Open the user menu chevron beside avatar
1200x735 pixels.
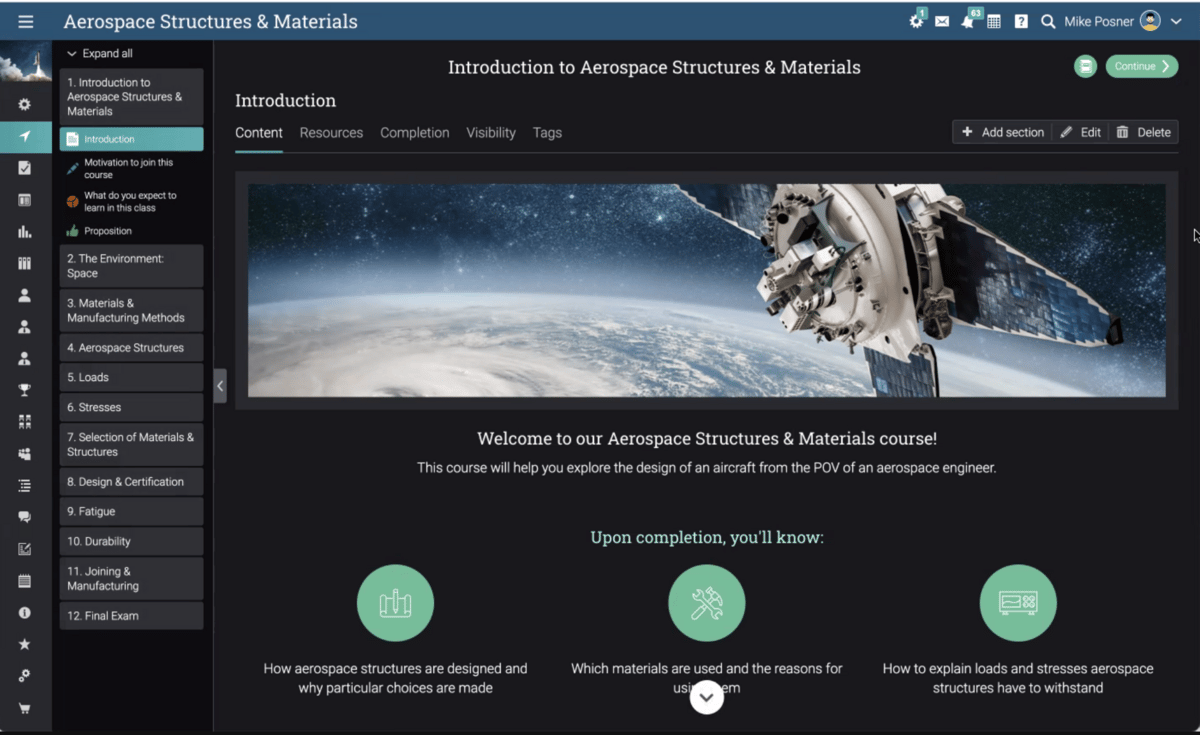pyautogui.click(x=1176, y=21)
